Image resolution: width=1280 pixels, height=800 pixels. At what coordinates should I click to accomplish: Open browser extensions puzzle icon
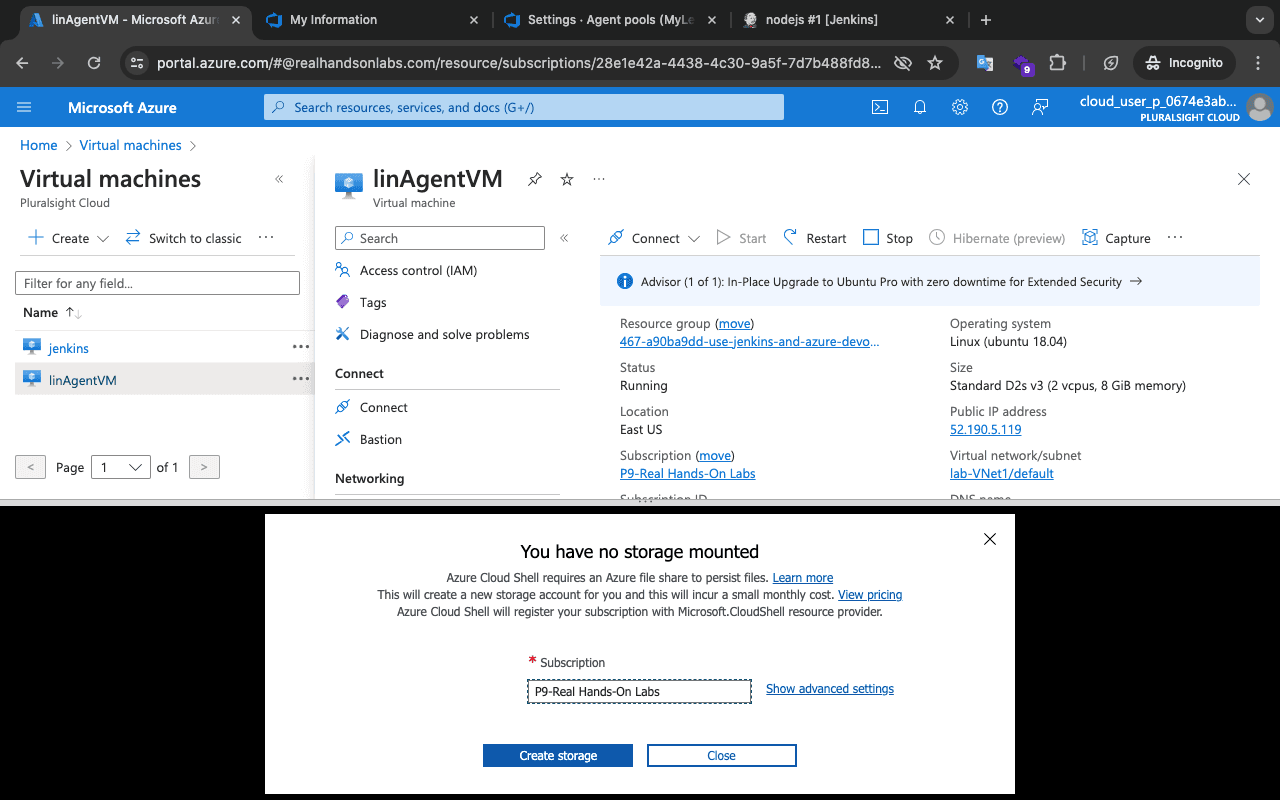tap(1058, 62)
